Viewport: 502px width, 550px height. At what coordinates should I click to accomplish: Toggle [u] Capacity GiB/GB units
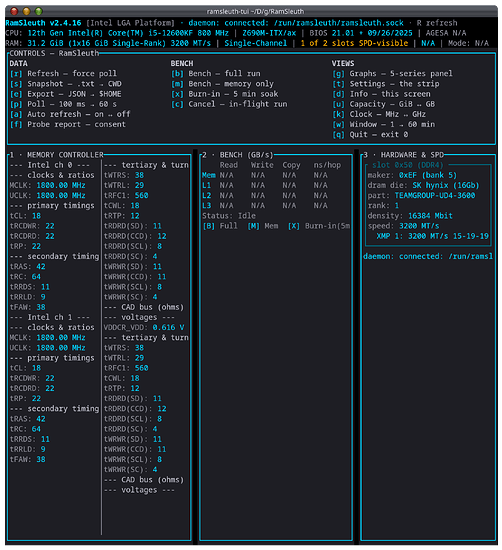[383, 104]
